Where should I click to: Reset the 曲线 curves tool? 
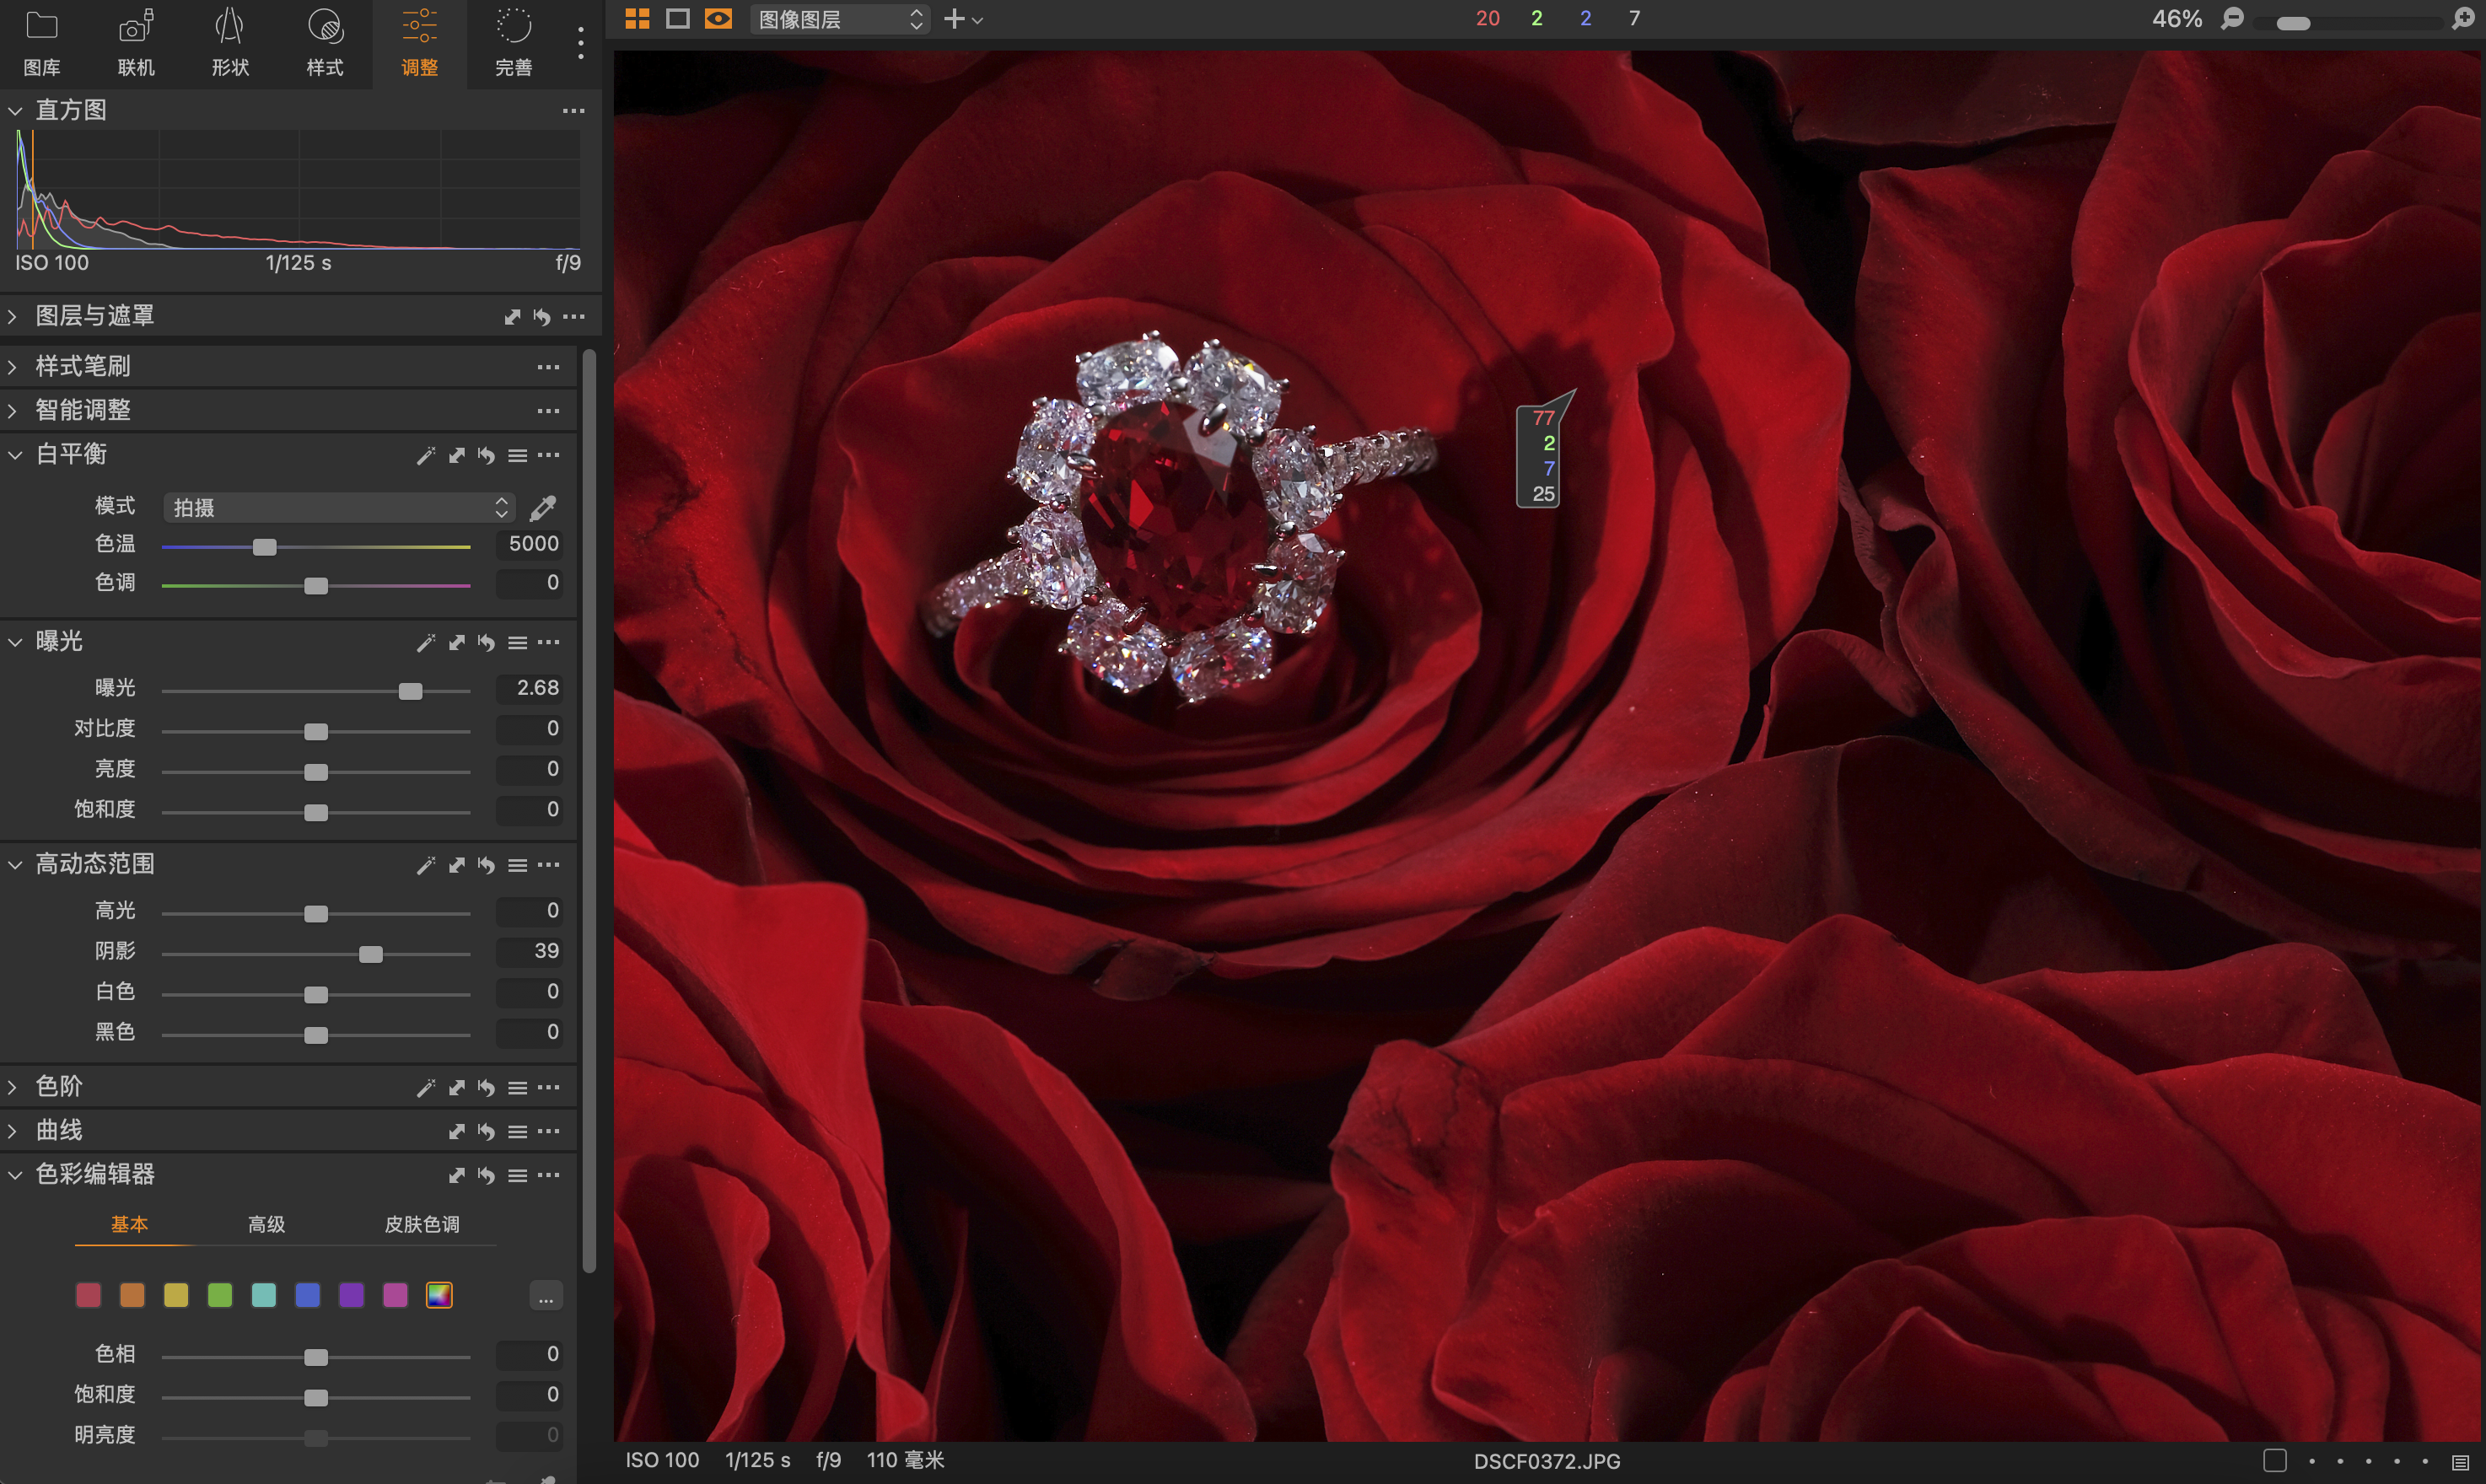[x=486, y=1131]
